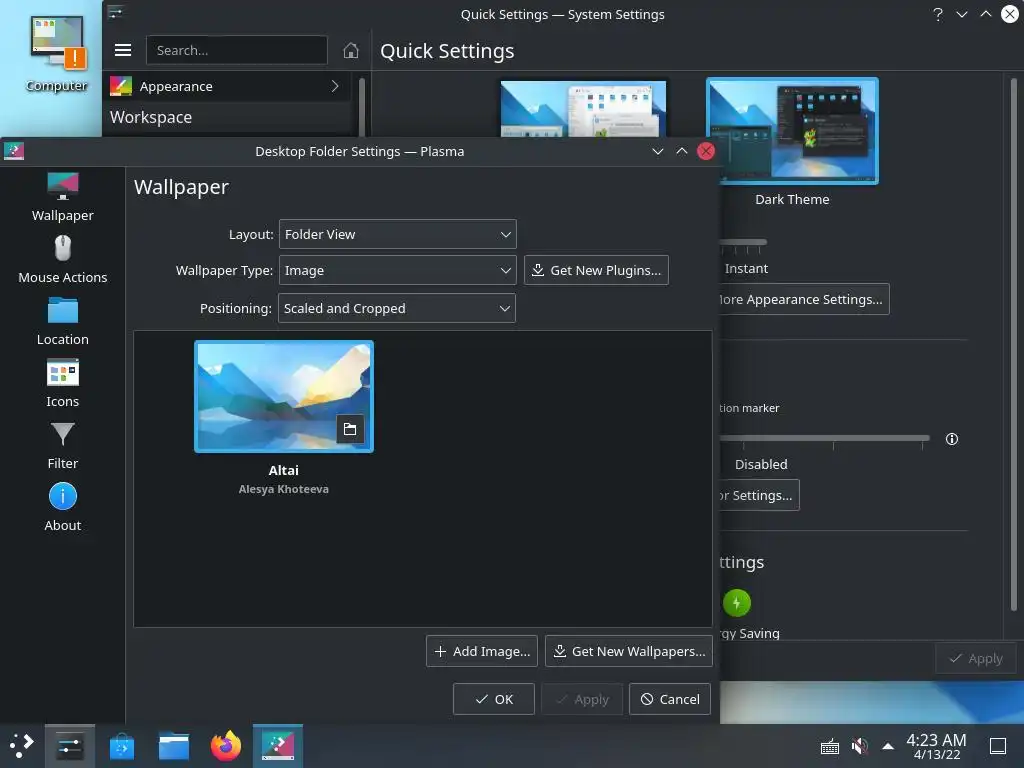This screenshot has width=1024, height=768.
Task: Launch Firefox from the taskbar
Action: click(x=226, y=746)
